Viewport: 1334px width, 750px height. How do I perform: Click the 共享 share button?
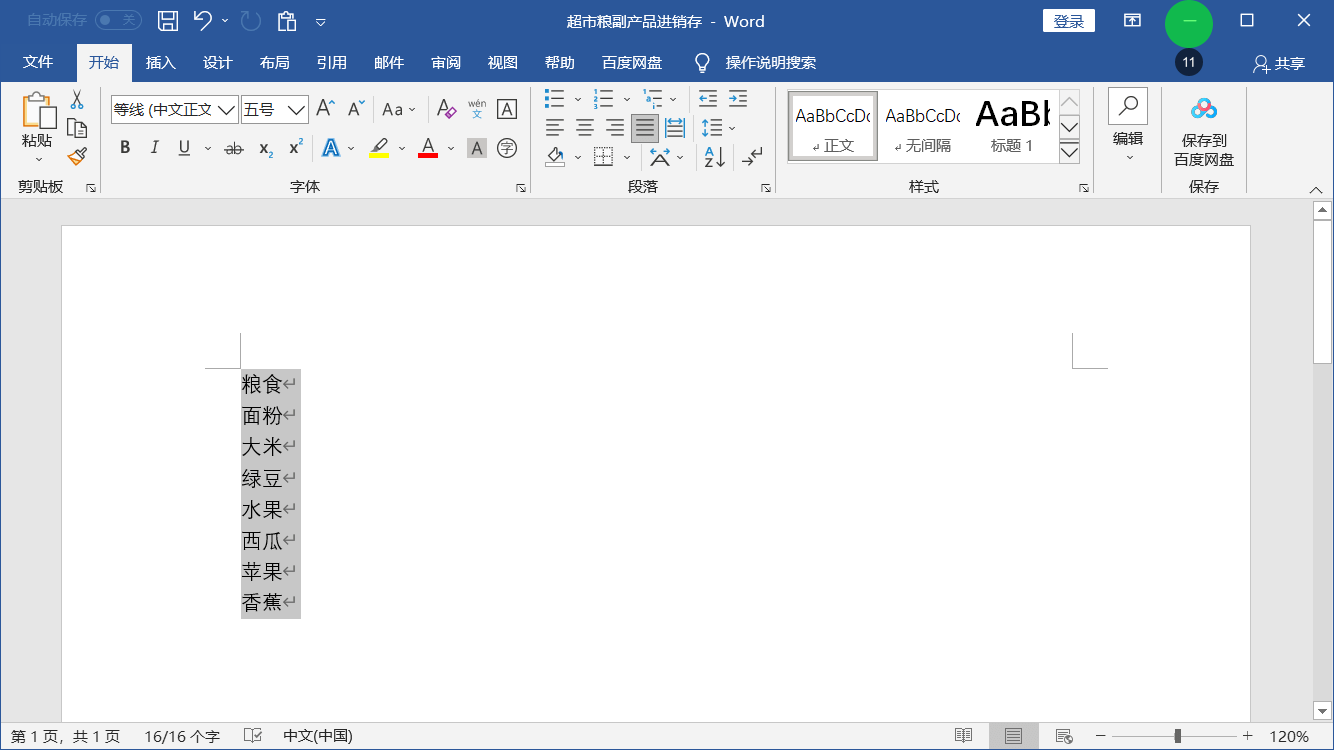[1279, 63]
